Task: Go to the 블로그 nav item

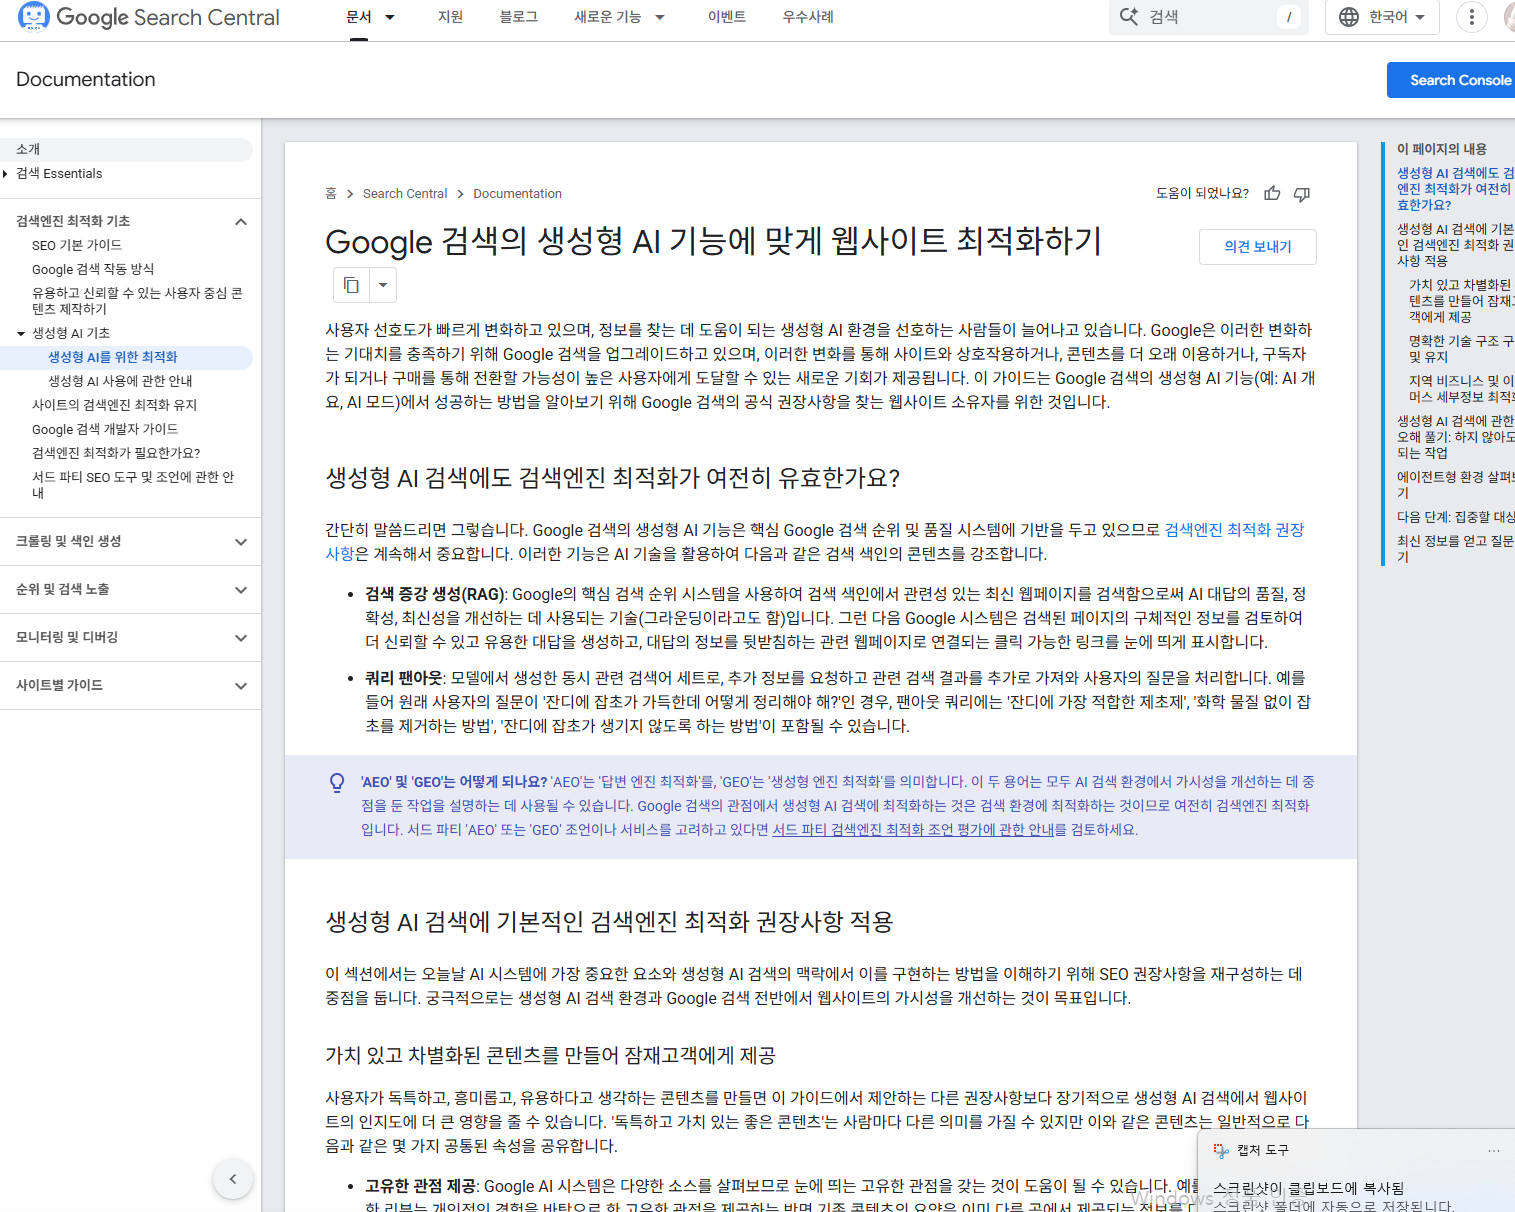Action: 519,17
